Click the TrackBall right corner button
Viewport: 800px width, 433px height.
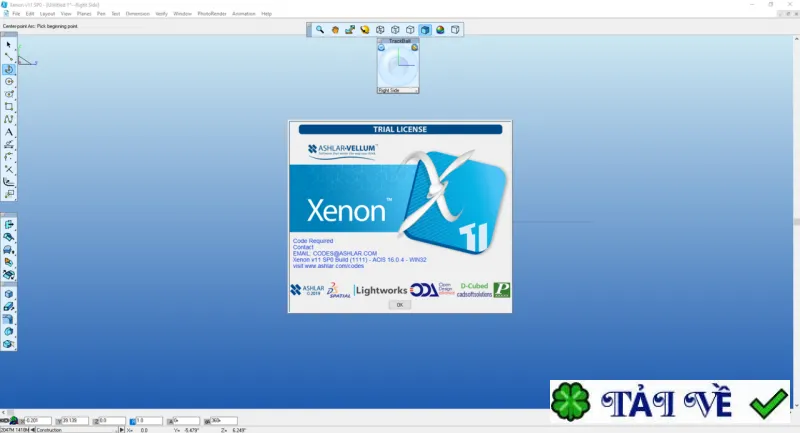414,47
